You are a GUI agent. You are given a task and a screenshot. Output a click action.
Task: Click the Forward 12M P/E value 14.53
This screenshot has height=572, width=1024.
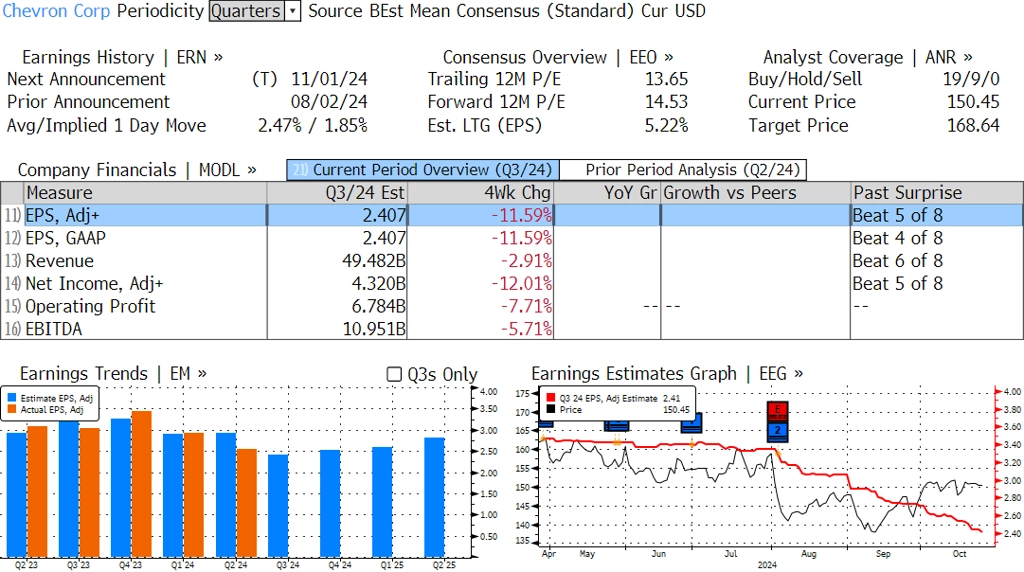(667, 102)
